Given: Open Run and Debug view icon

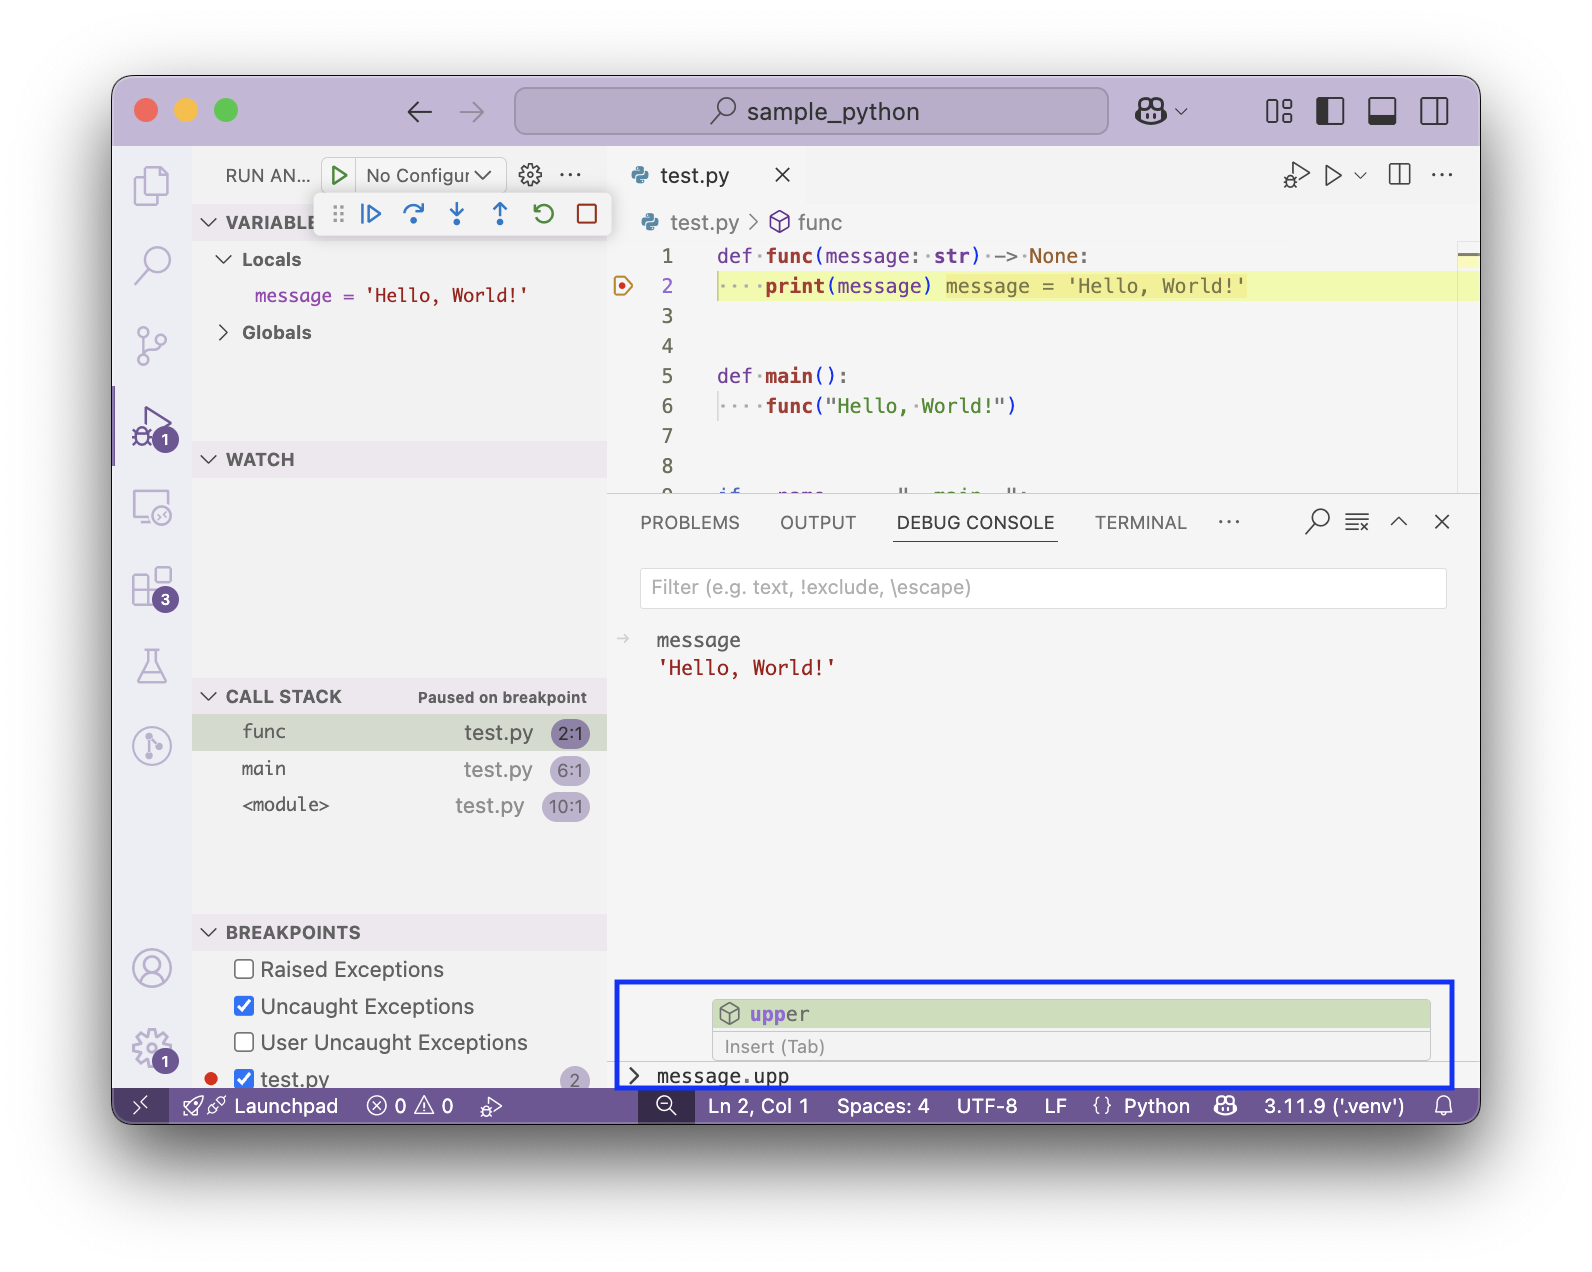Looking at the screenshot, I should click(152, 427).
